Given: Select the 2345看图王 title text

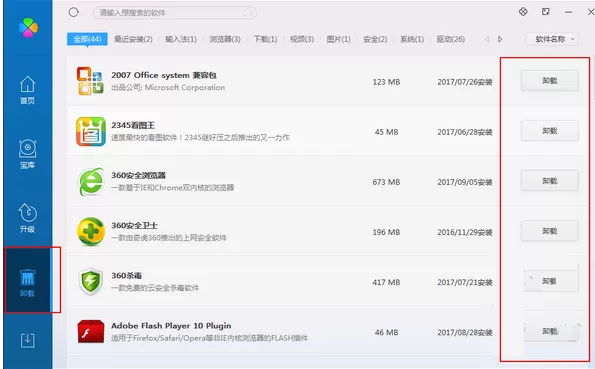Looking at the screenshot, I should tap(133, 125).
